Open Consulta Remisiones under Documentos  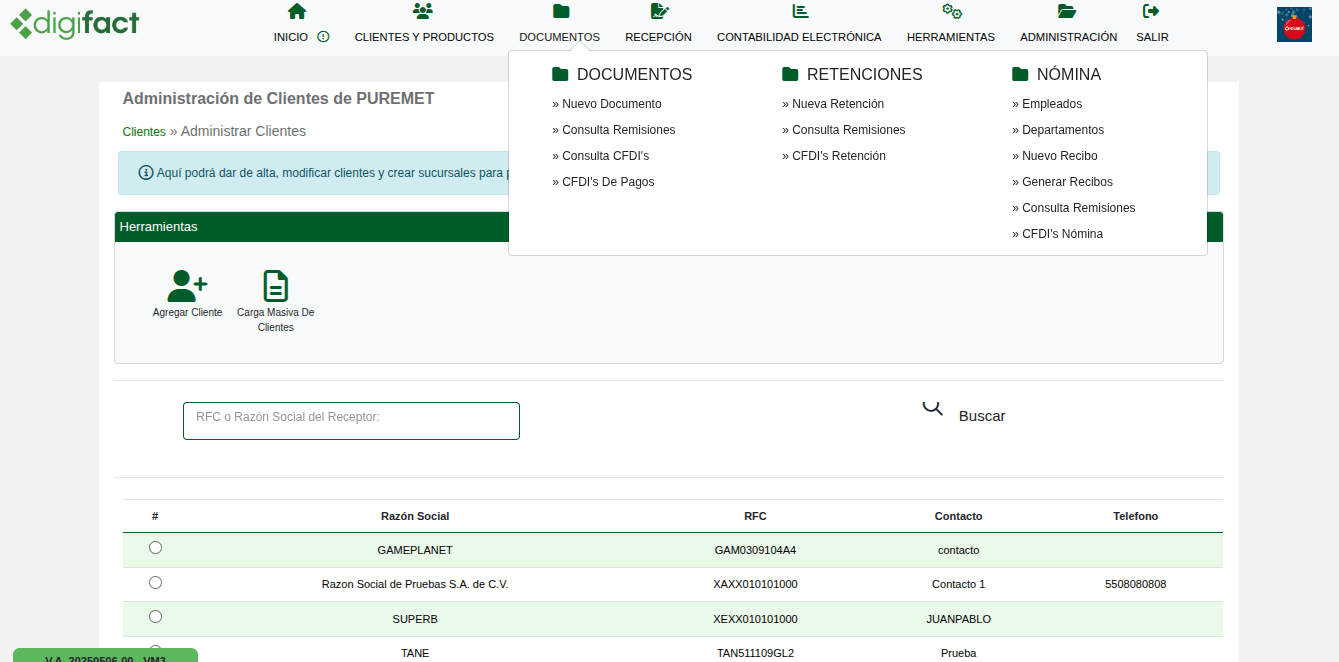click(x=614, y=130)
